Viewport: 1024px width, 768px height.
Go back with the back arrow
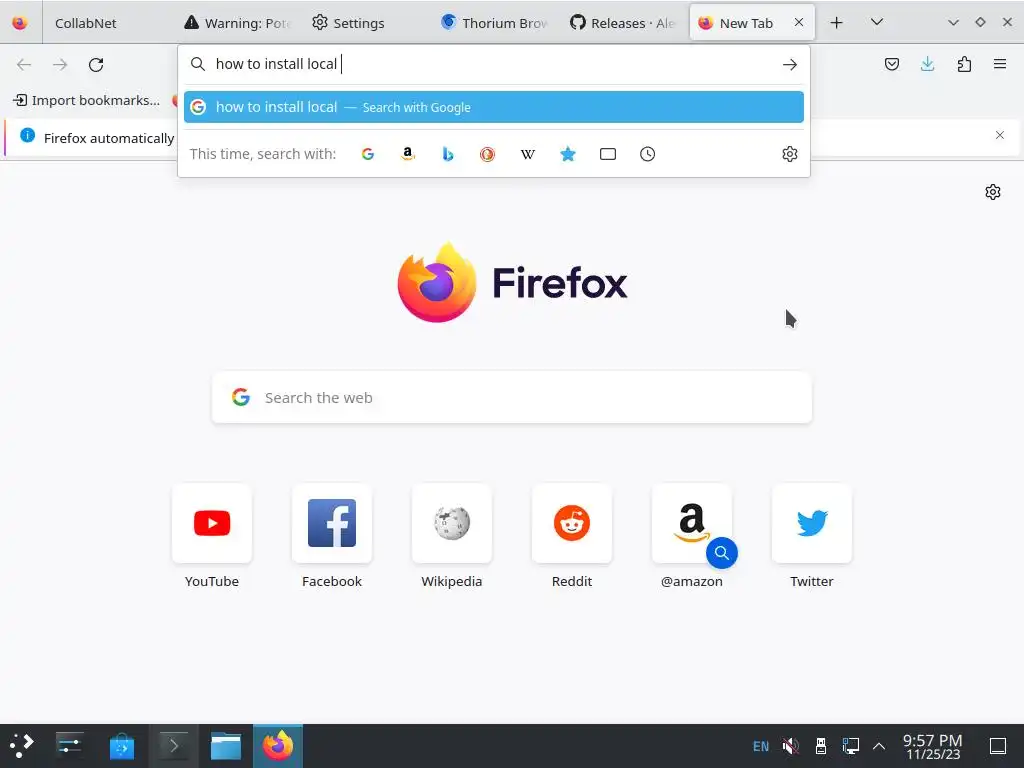click(x=24, y=64)
